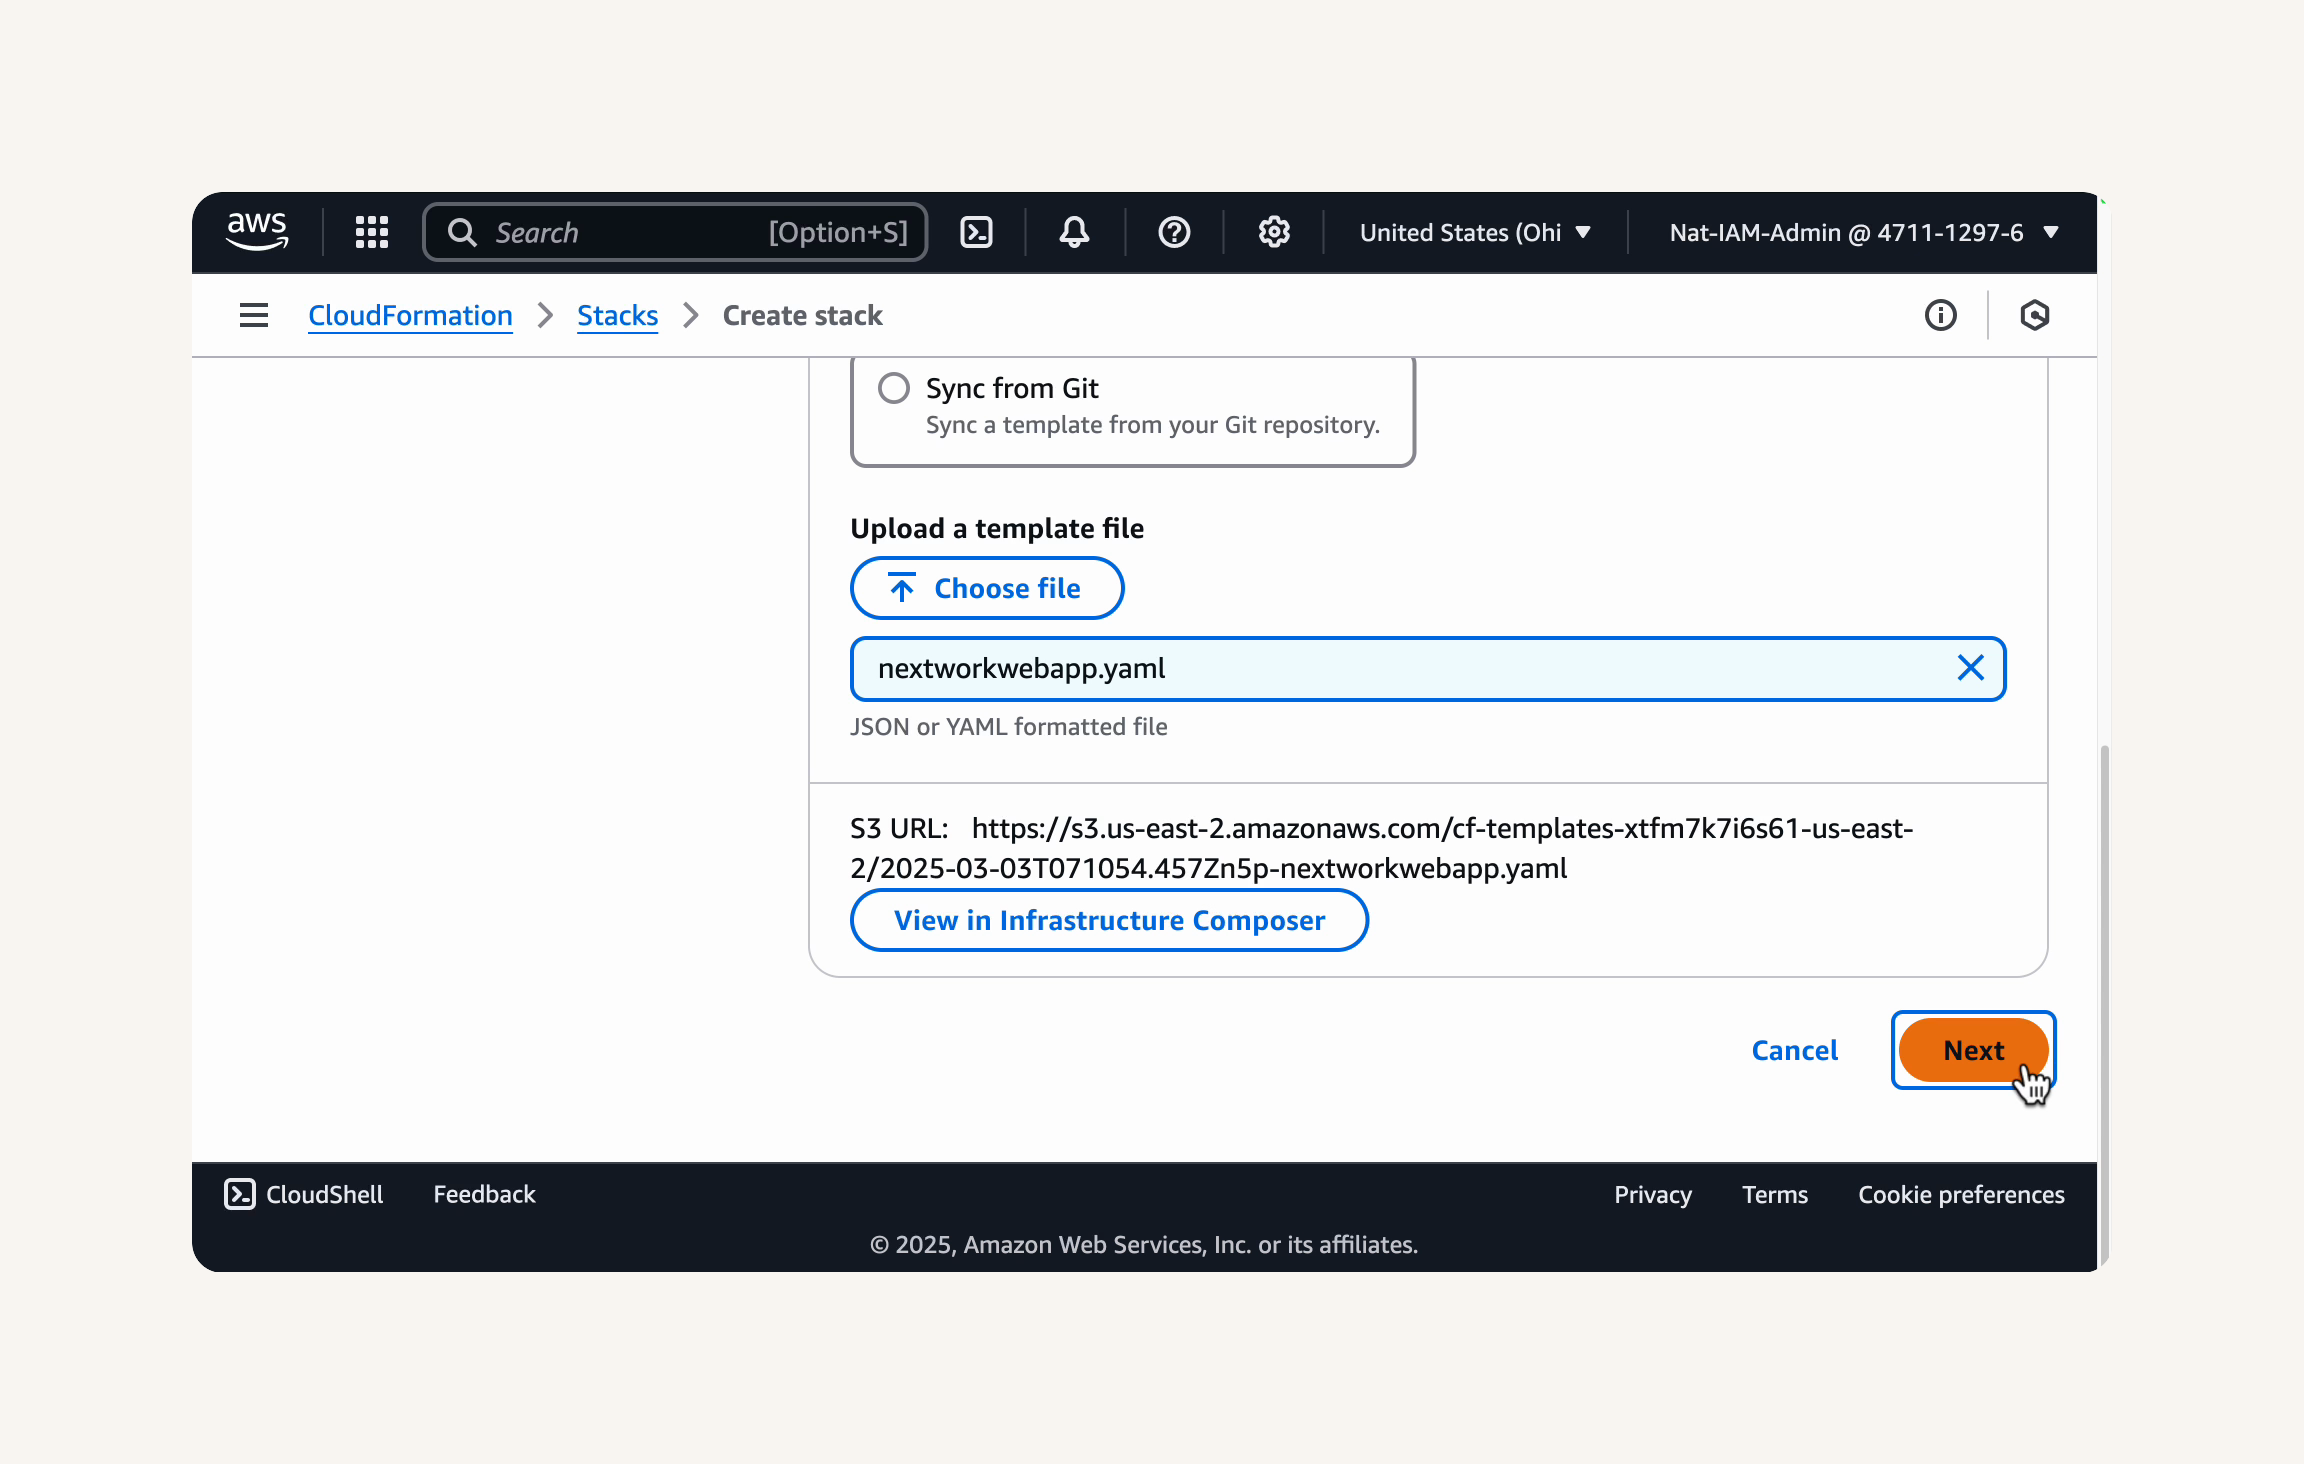The width and height of the screenshot is (2304, 1464).
Task: Select the Sync from Git radio option
Action: [894, 388]
